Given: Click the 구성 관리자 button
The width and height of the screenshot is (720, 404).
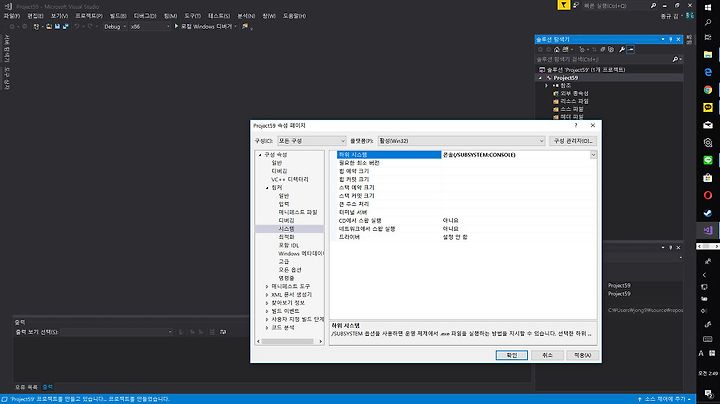Looking at the screenshot, I should [573, 141].
